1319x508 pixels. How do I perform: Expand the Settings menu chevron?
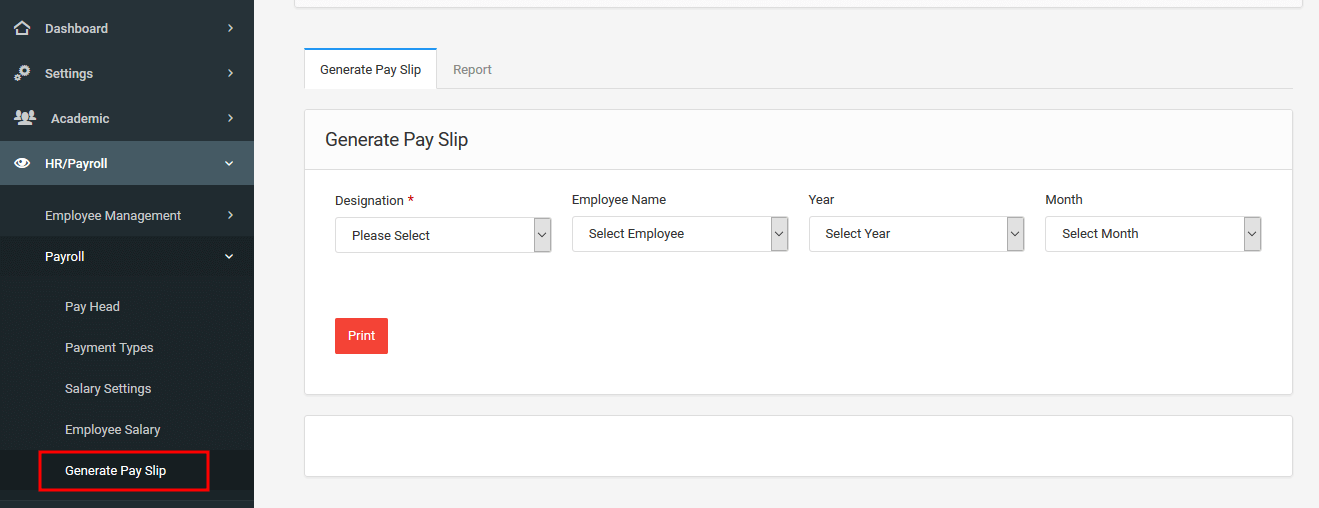(x=230, y=73)
